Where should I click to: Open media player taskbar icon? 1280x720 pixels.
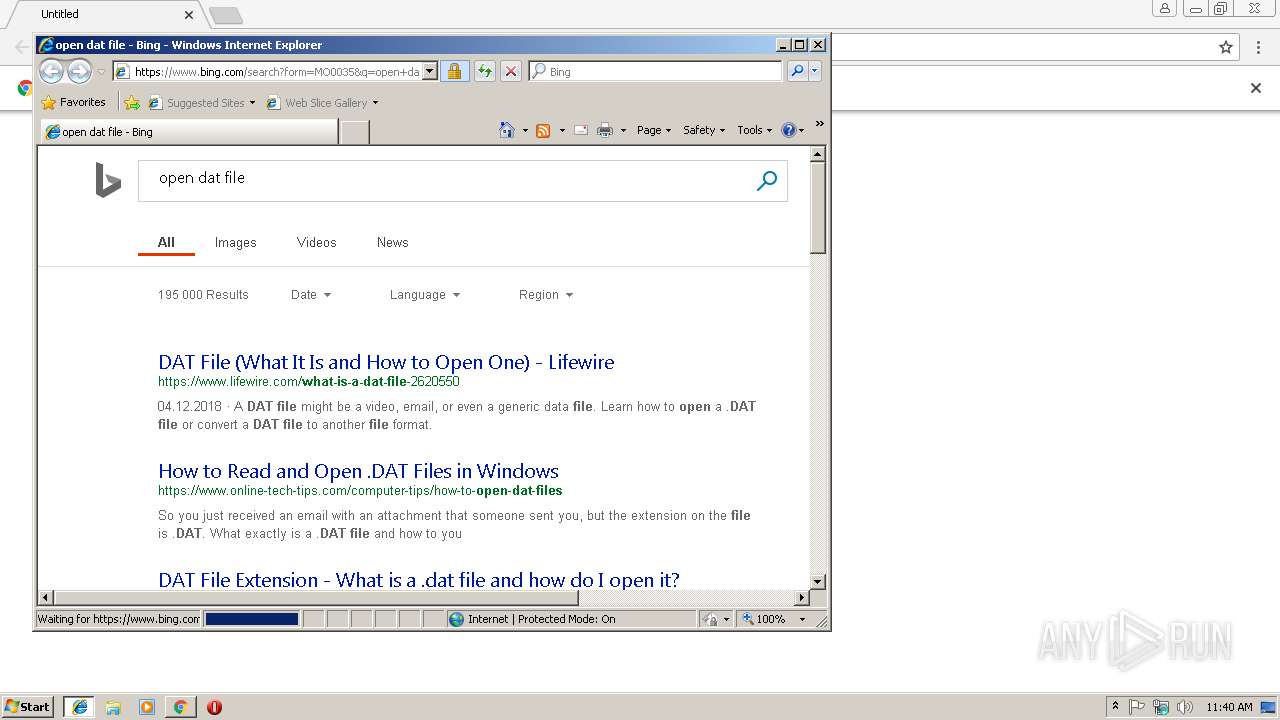click(147, 707)
